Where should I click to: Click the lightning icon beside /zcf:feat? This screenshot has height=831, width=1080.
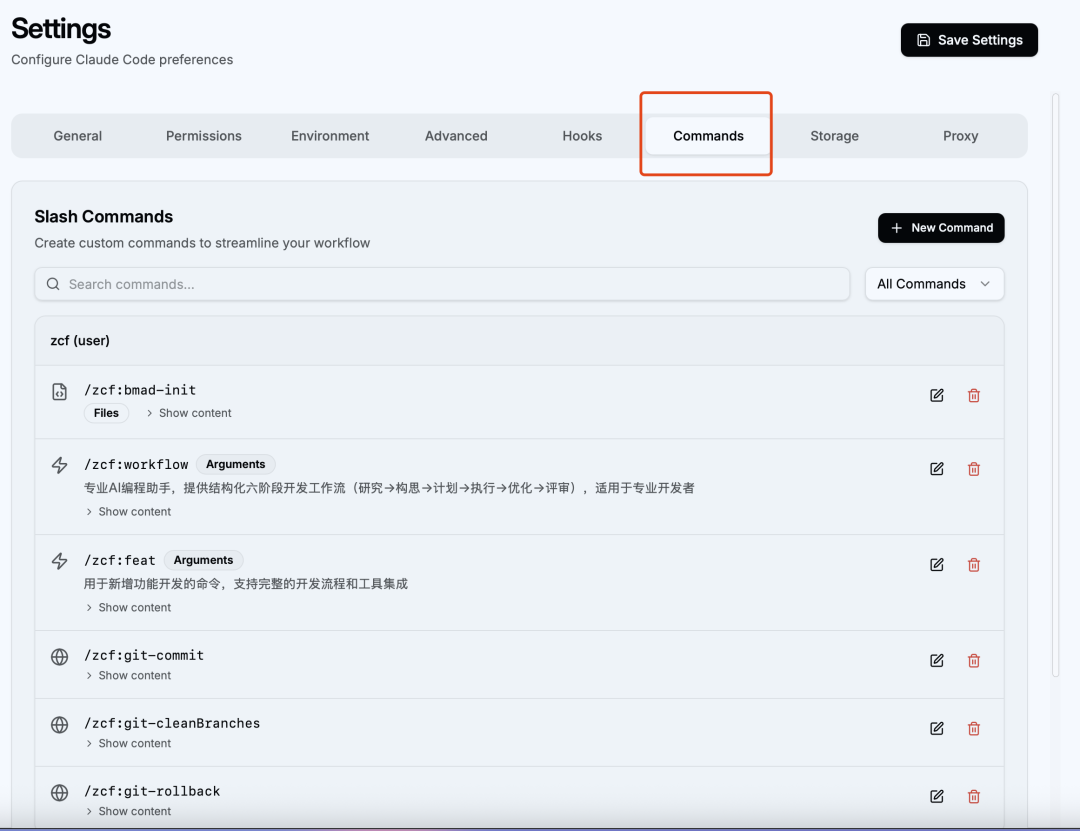[x=60, y=561]
